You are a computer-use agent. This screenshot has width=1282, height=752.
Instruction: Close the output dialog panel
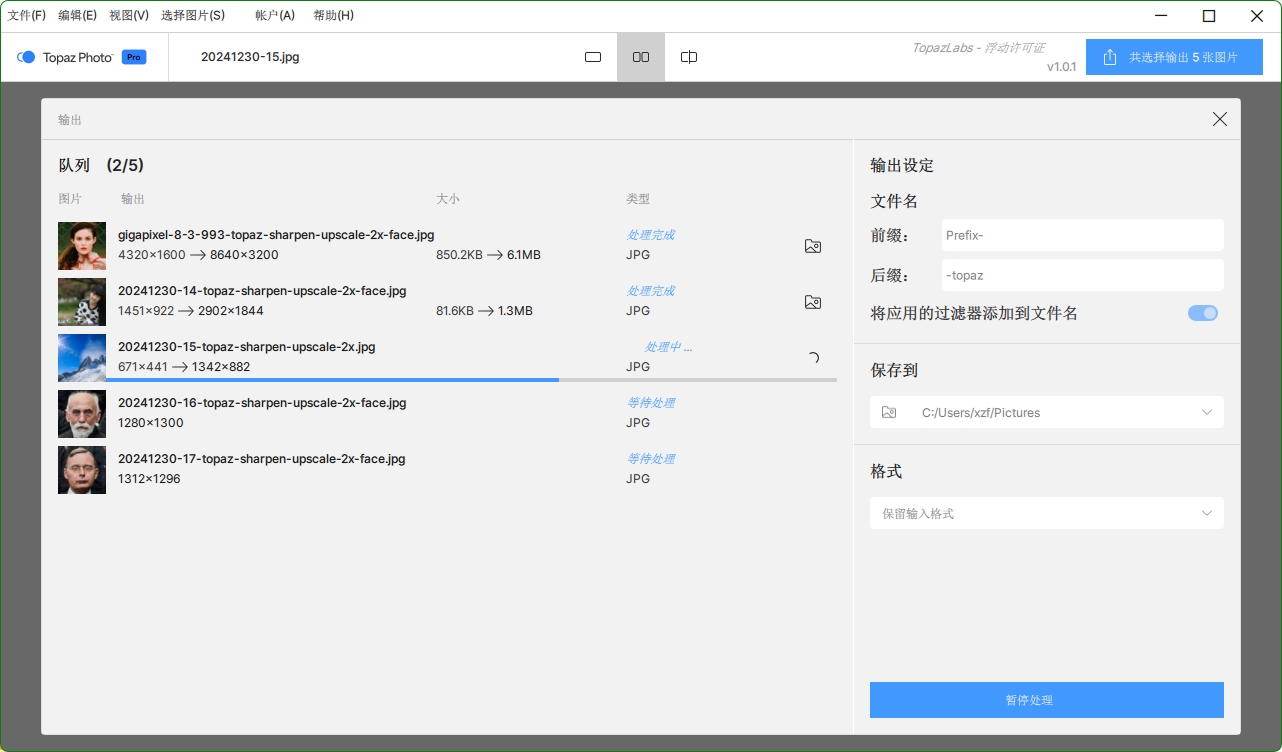coord(1219,119)
